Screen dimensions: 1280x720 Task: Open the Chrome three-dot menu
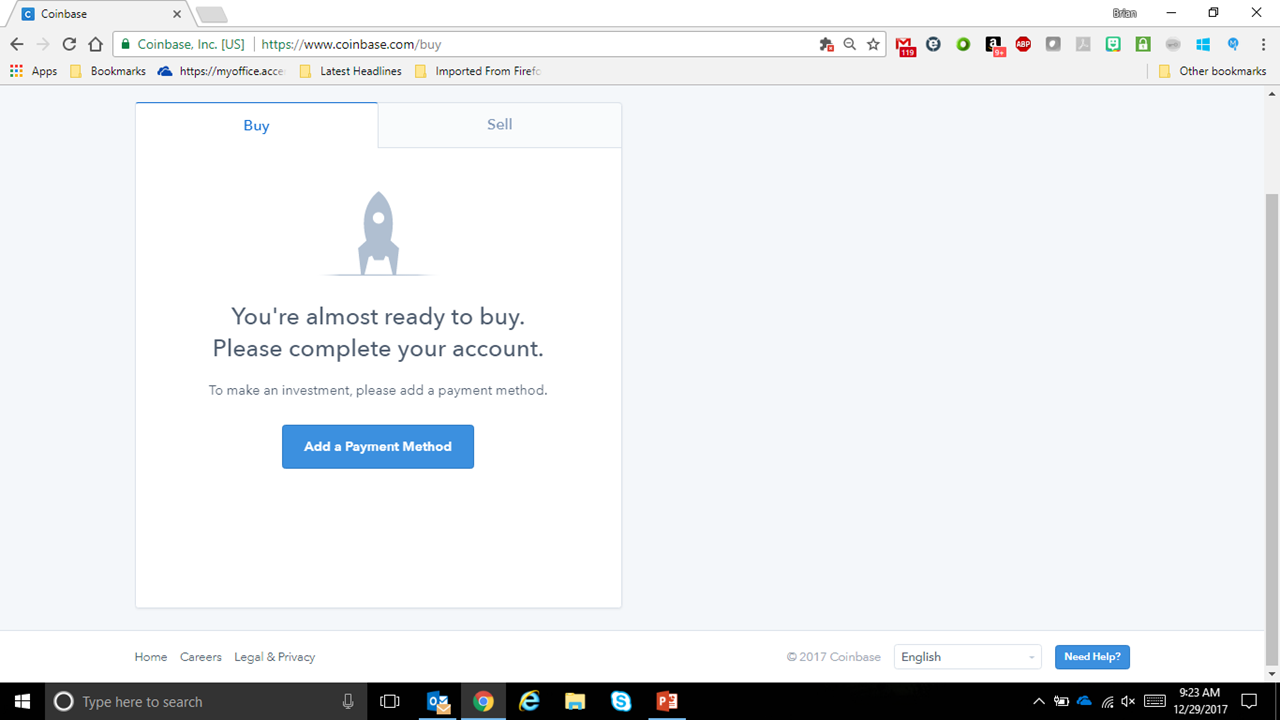coord(1263,45)
